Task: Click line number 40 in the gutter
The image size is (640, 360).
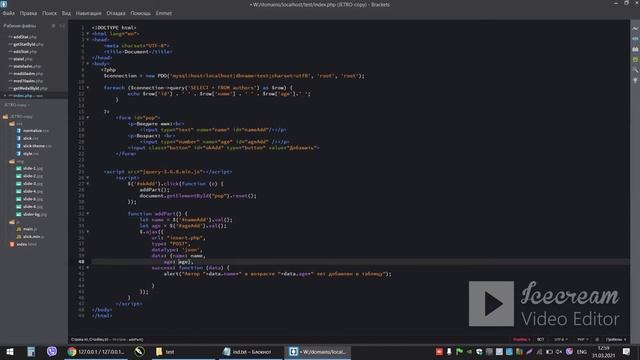Action: (x=81, y=262)
